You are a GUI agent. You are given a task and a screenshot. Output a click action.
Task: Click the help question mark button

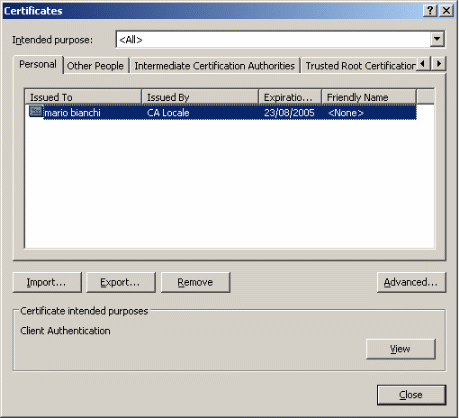(430, 11)
